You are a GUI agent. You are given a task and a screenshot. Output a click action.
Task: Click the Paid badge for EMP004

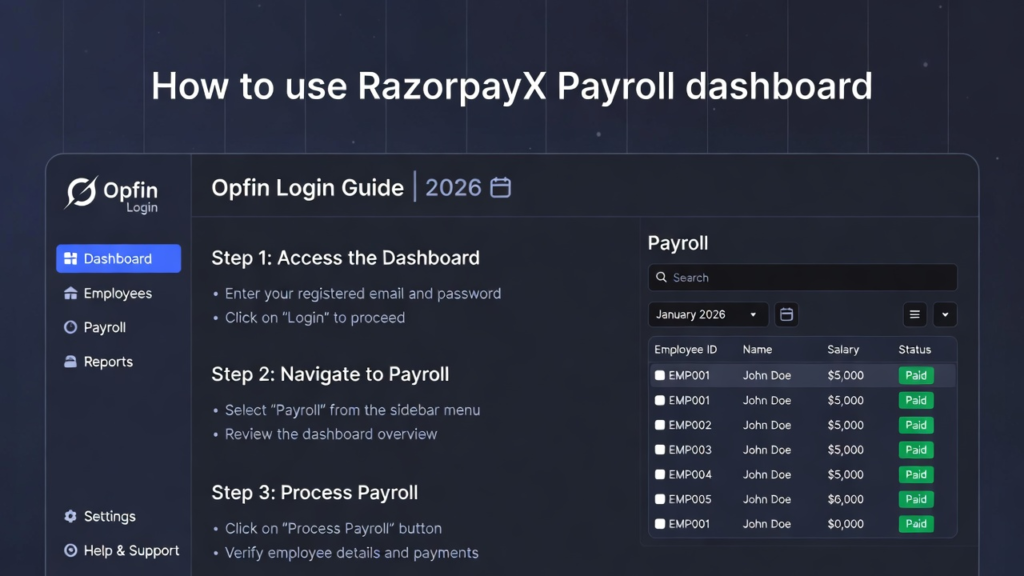click(916, 475)
